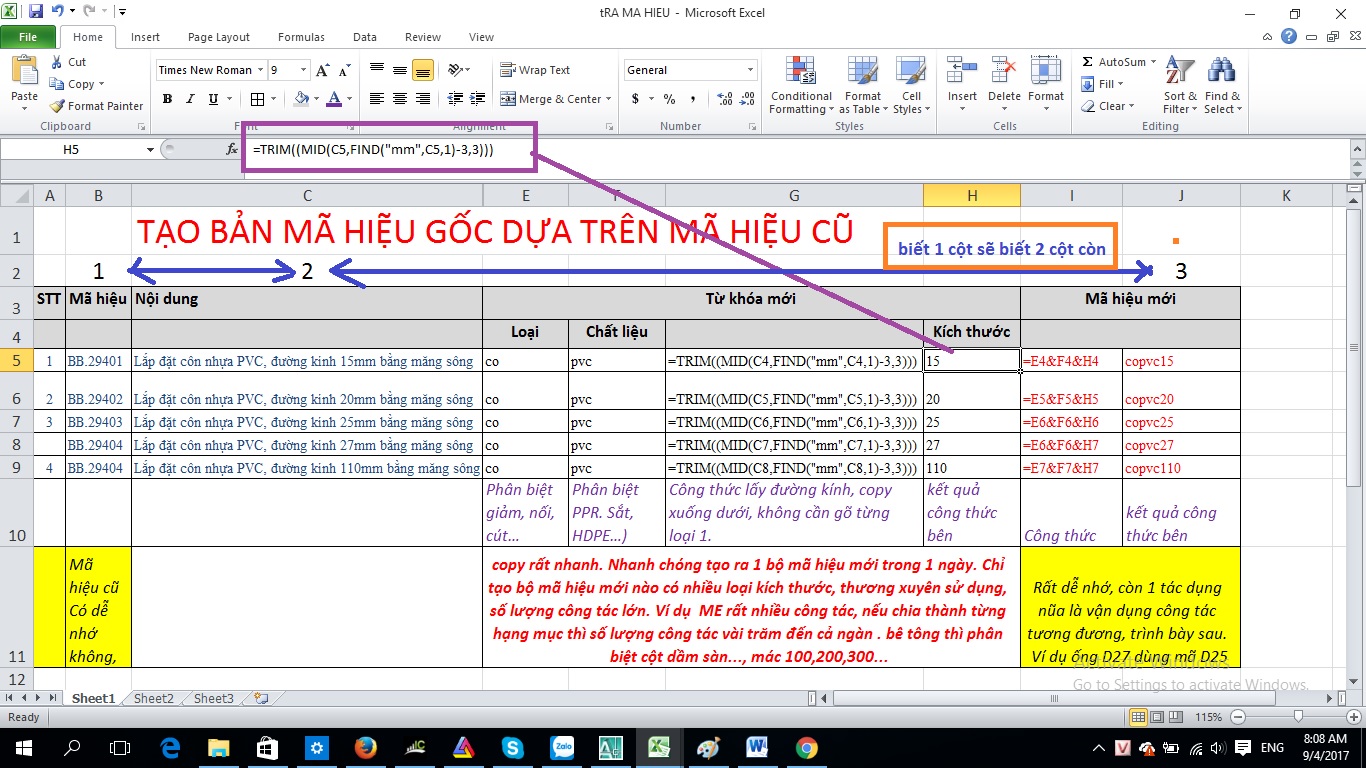Click the Sort & Filter icon
The width and height of the screenshot is (1366, 768).
pos(1180,85)
